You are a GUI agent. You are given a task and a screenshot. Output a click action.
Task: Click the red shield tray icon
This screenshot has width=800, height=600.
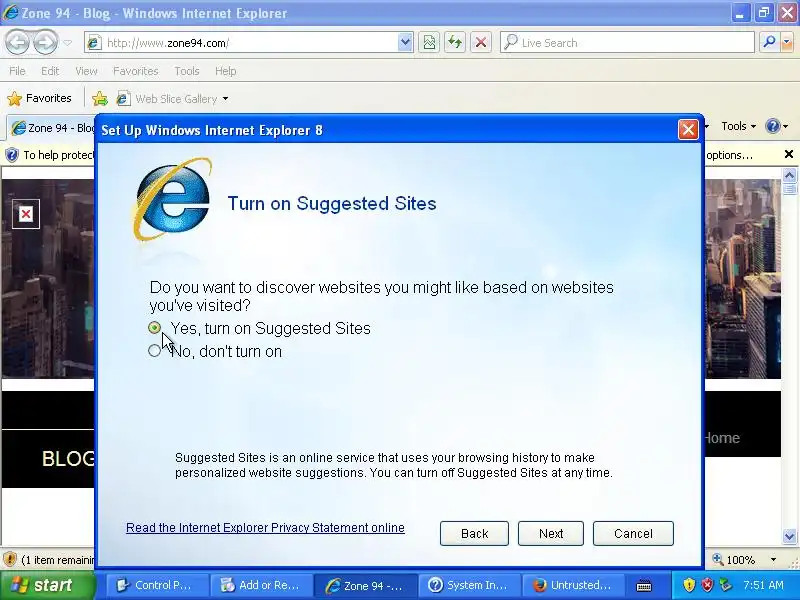tap(707, 585)
